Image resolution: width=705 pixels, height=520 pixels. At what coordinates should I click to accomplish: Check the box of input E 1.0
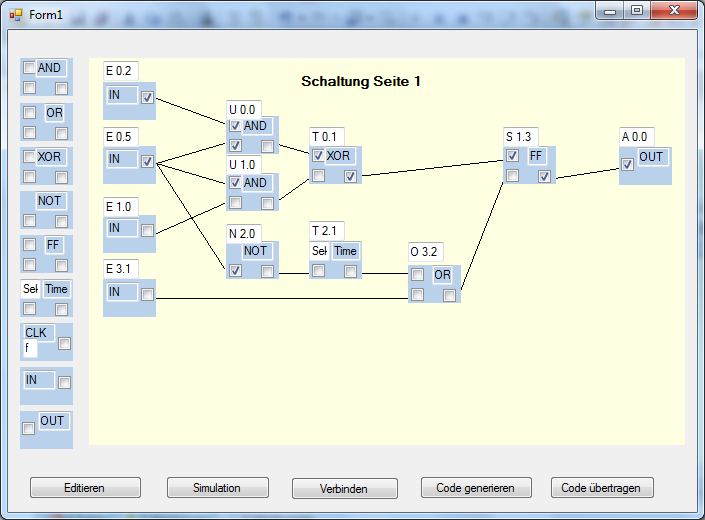147,231
